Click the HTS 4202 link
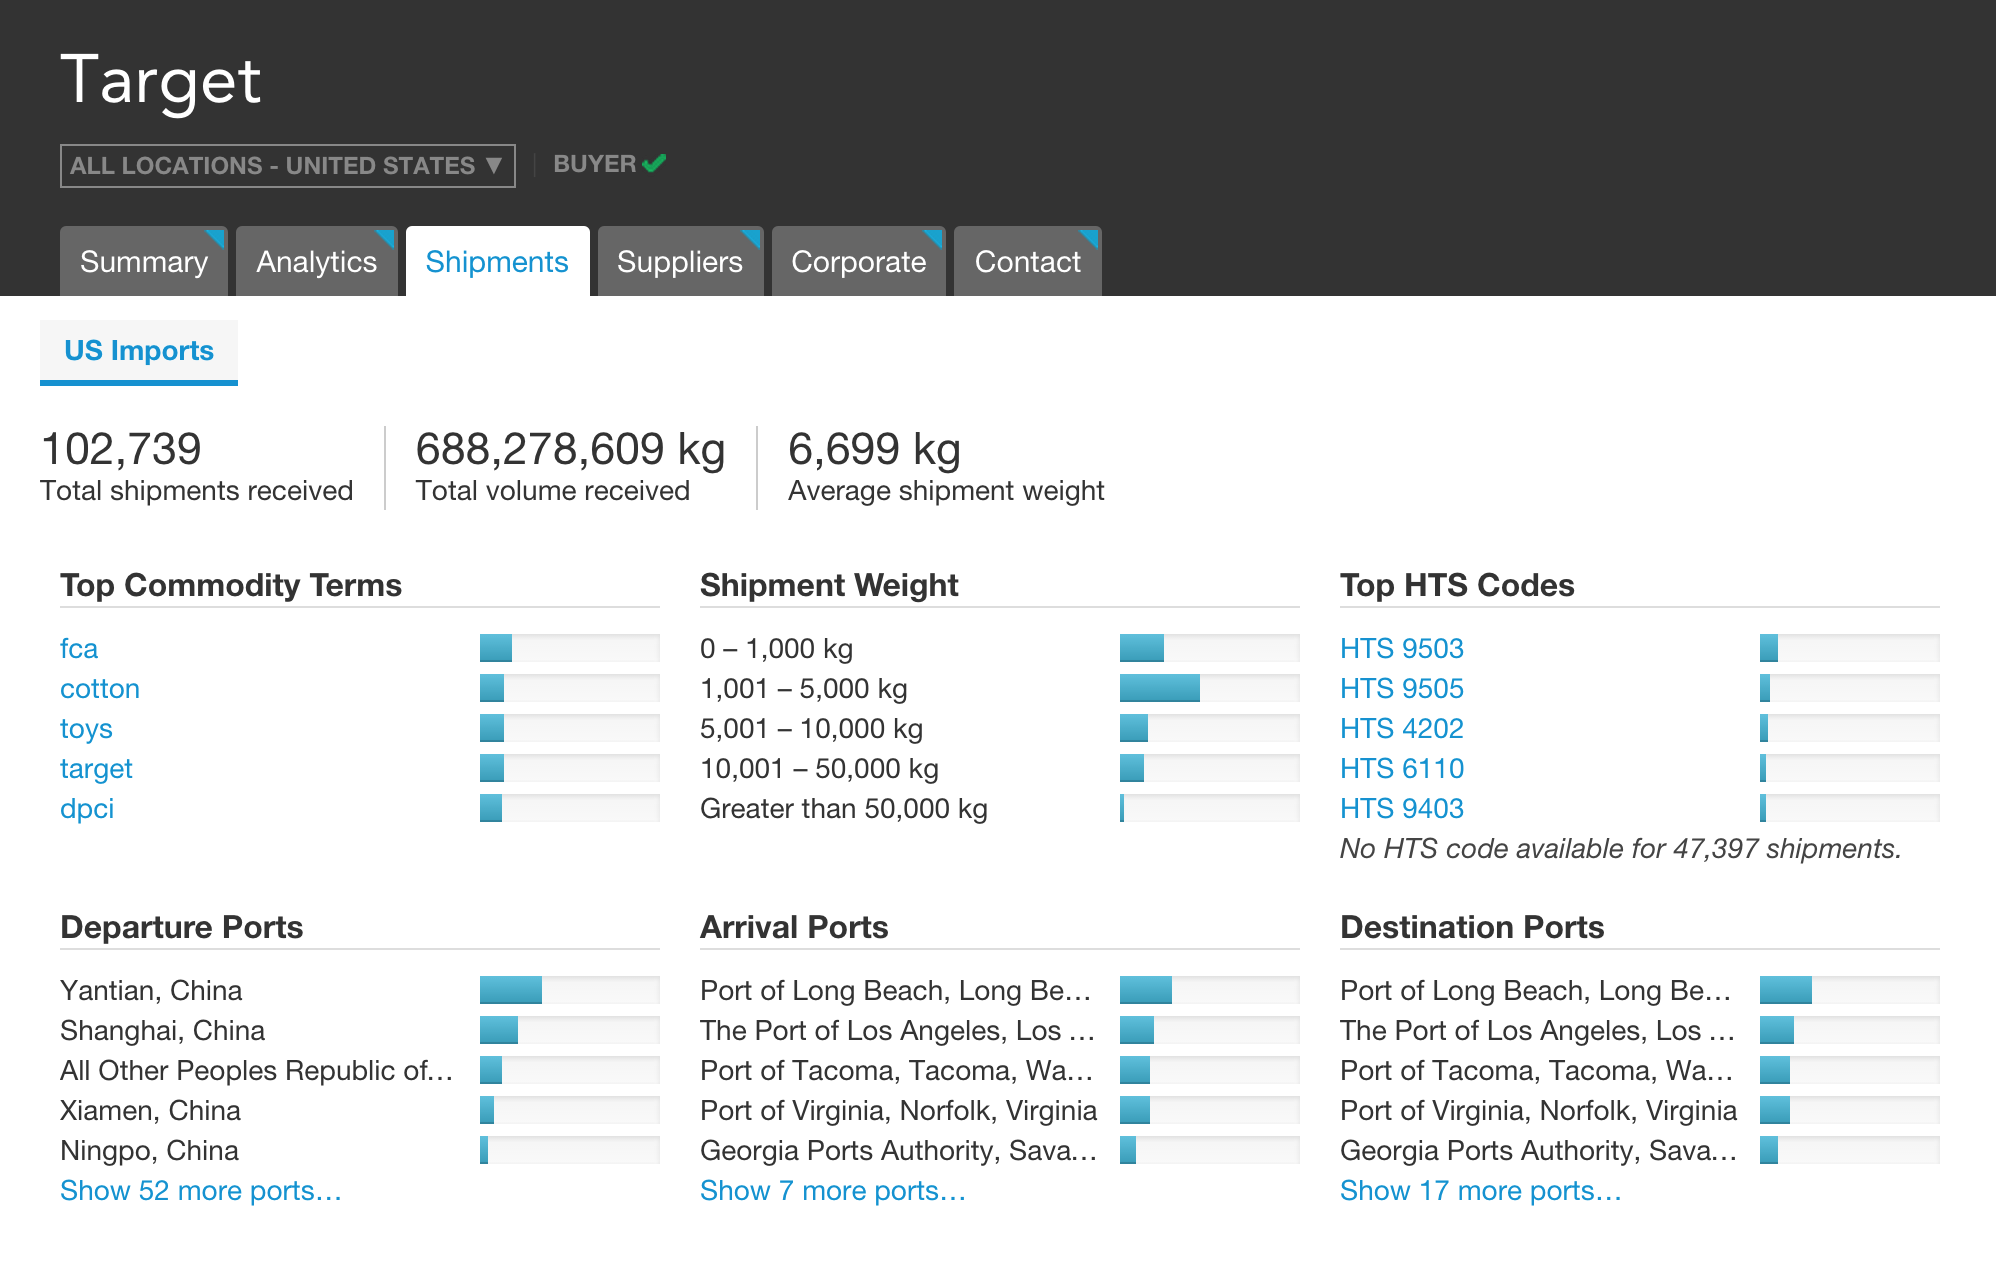Screen dimensions: 1996x1272 pos(1402,729)
